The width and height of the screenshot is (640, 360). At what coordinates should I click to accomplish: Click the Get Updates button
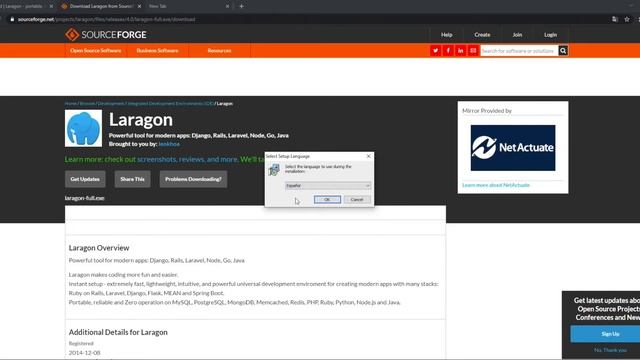tap(85, 179)
